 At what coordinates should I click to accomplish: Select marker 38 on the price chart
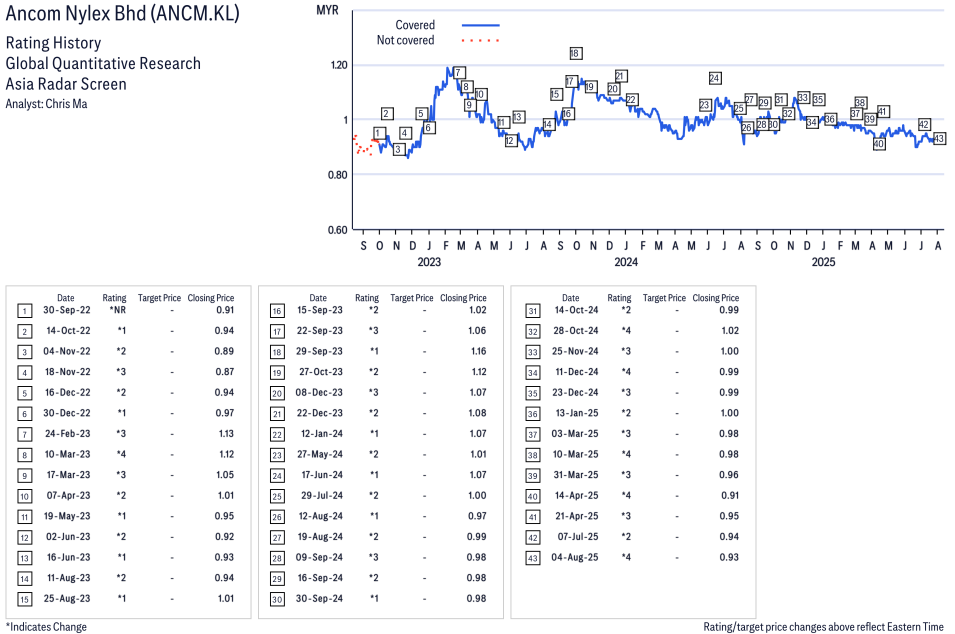pyautogui.click(x=860, y=102)
